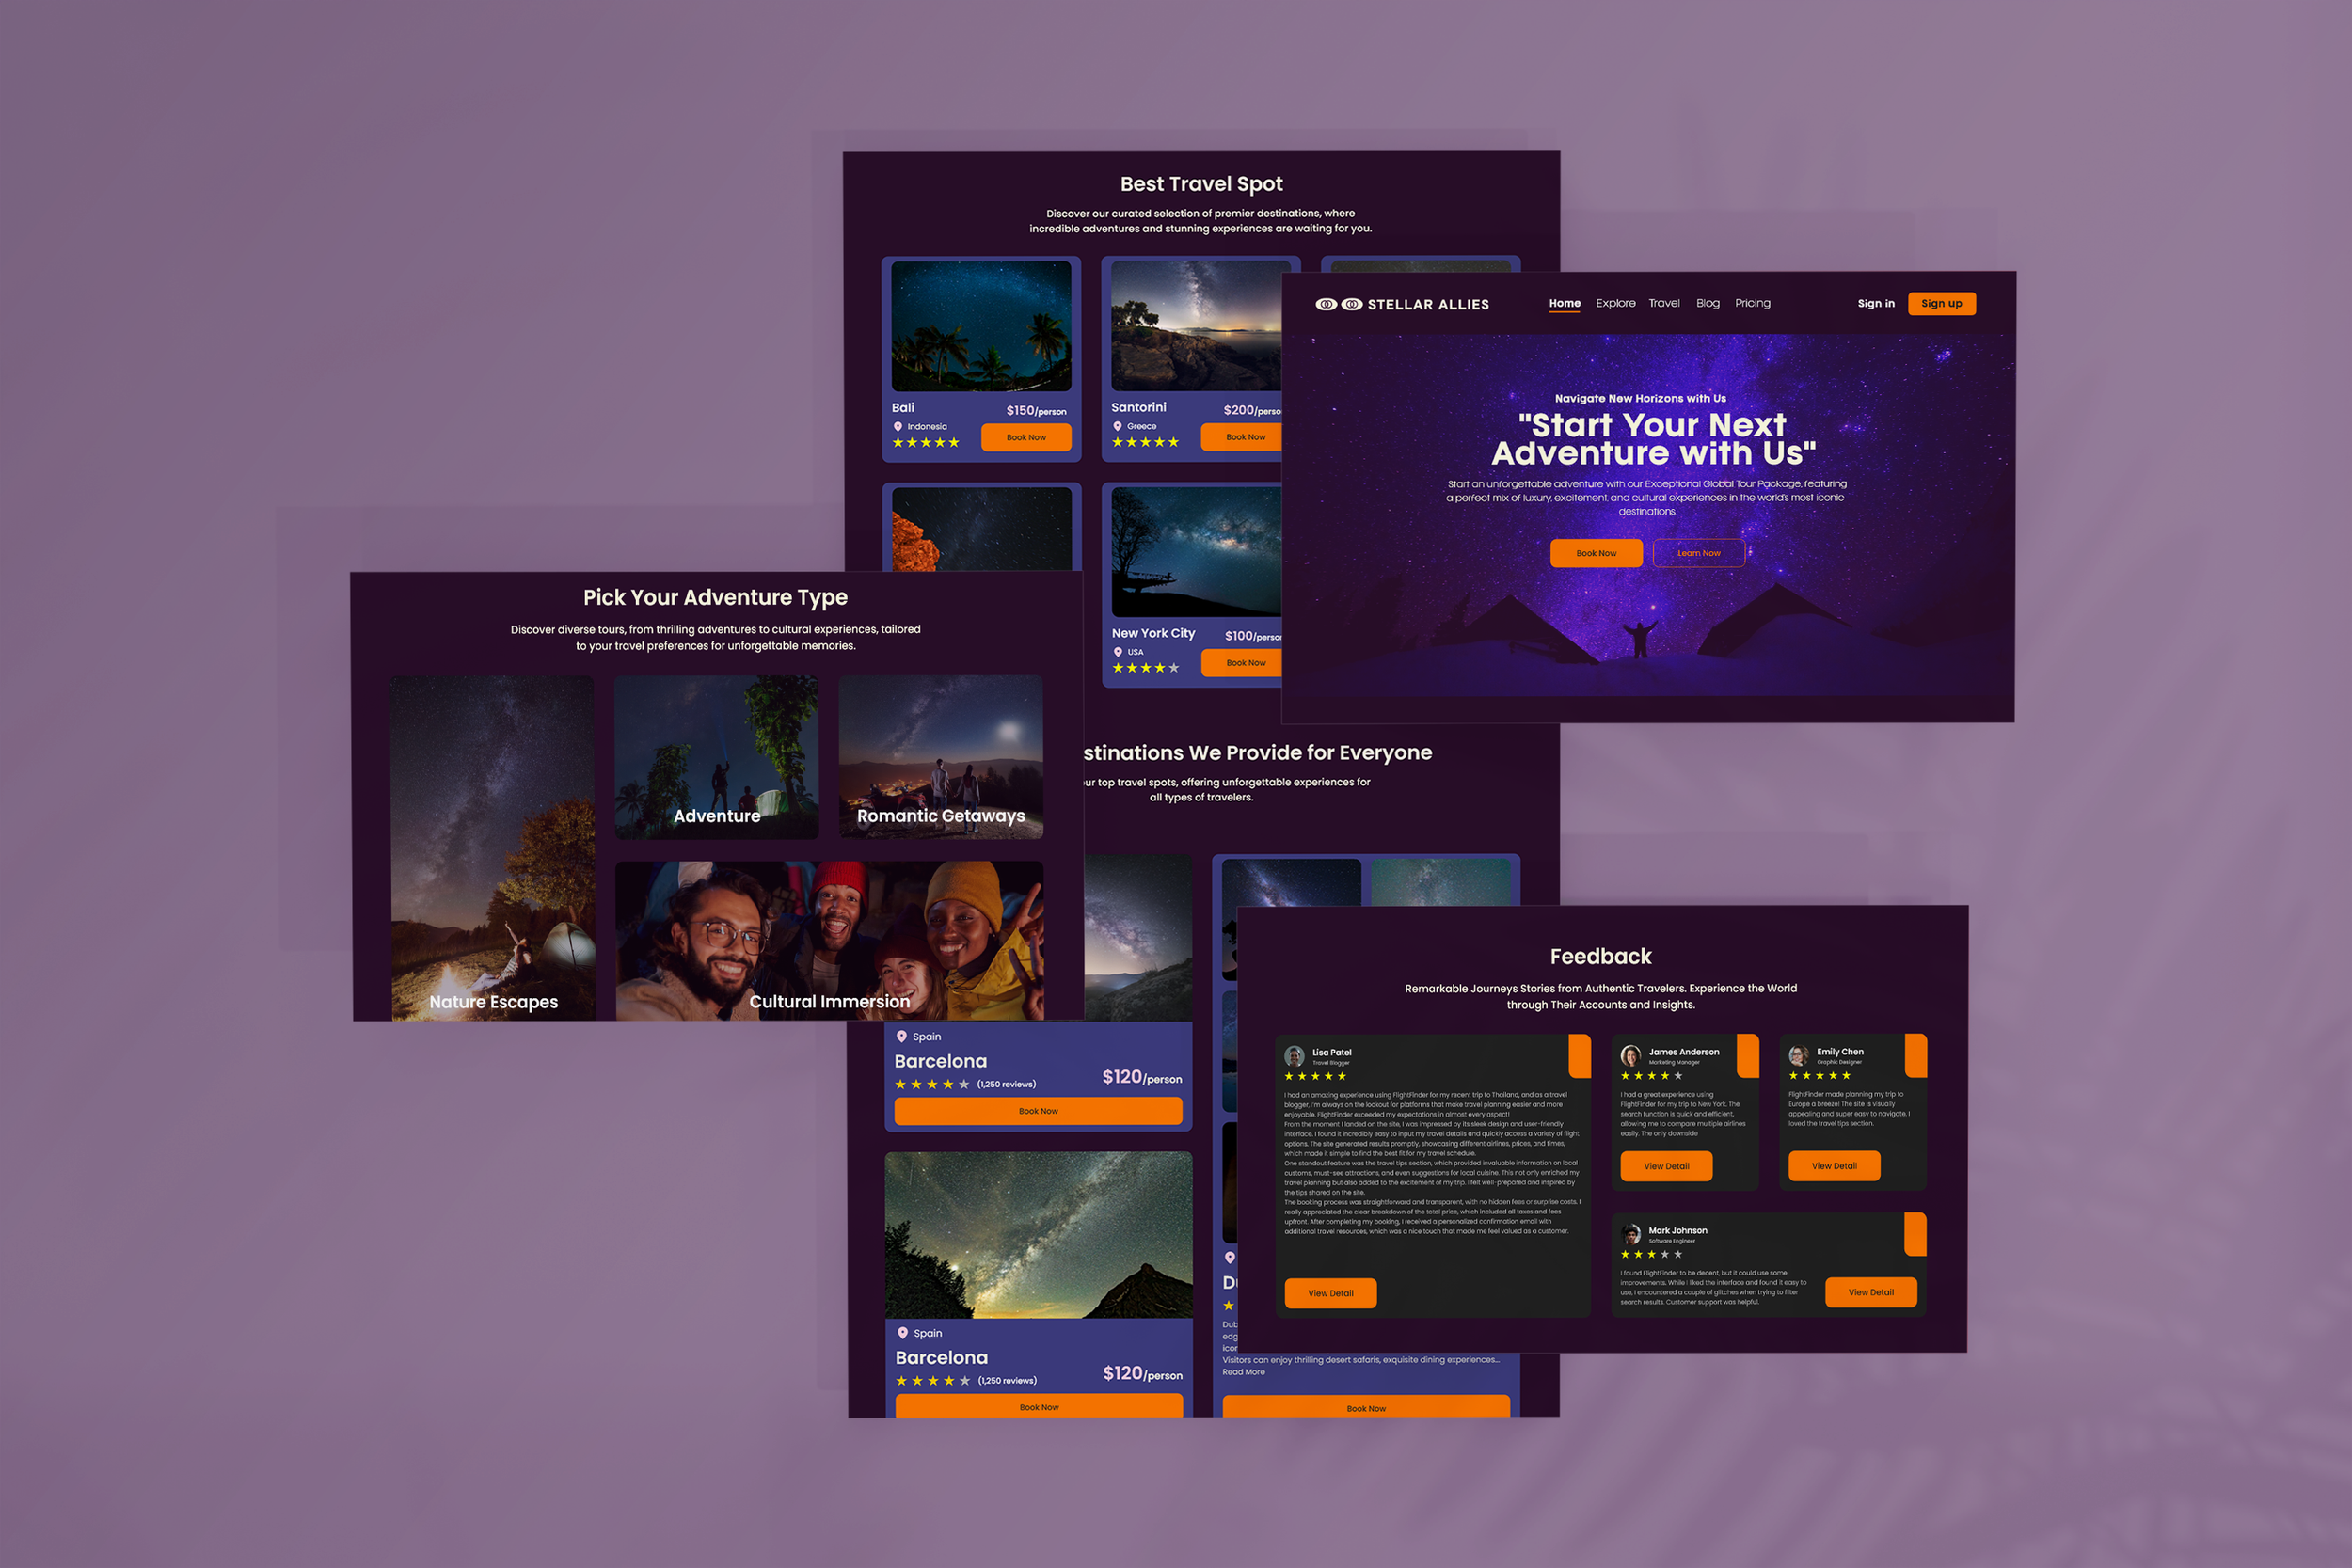
Task: Click the Sign in link
Action: pyautogui.click(x=1875, y=304)
